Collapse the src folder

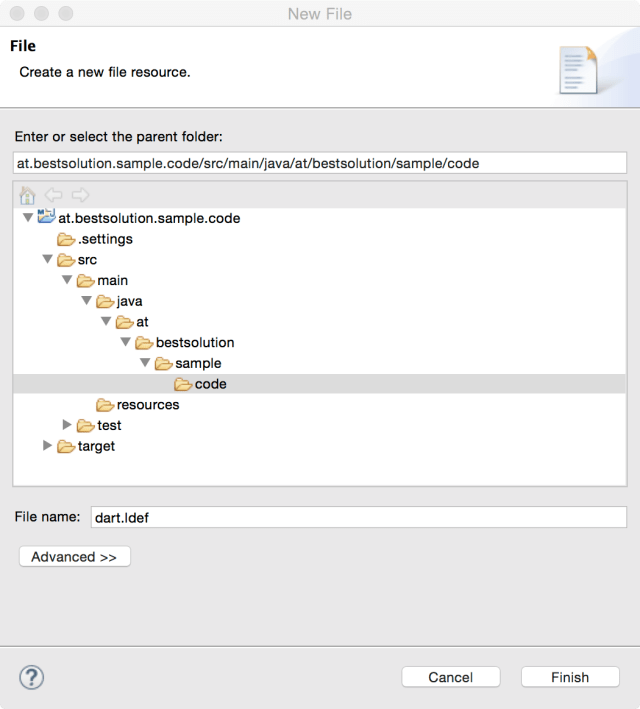(47, 260)
